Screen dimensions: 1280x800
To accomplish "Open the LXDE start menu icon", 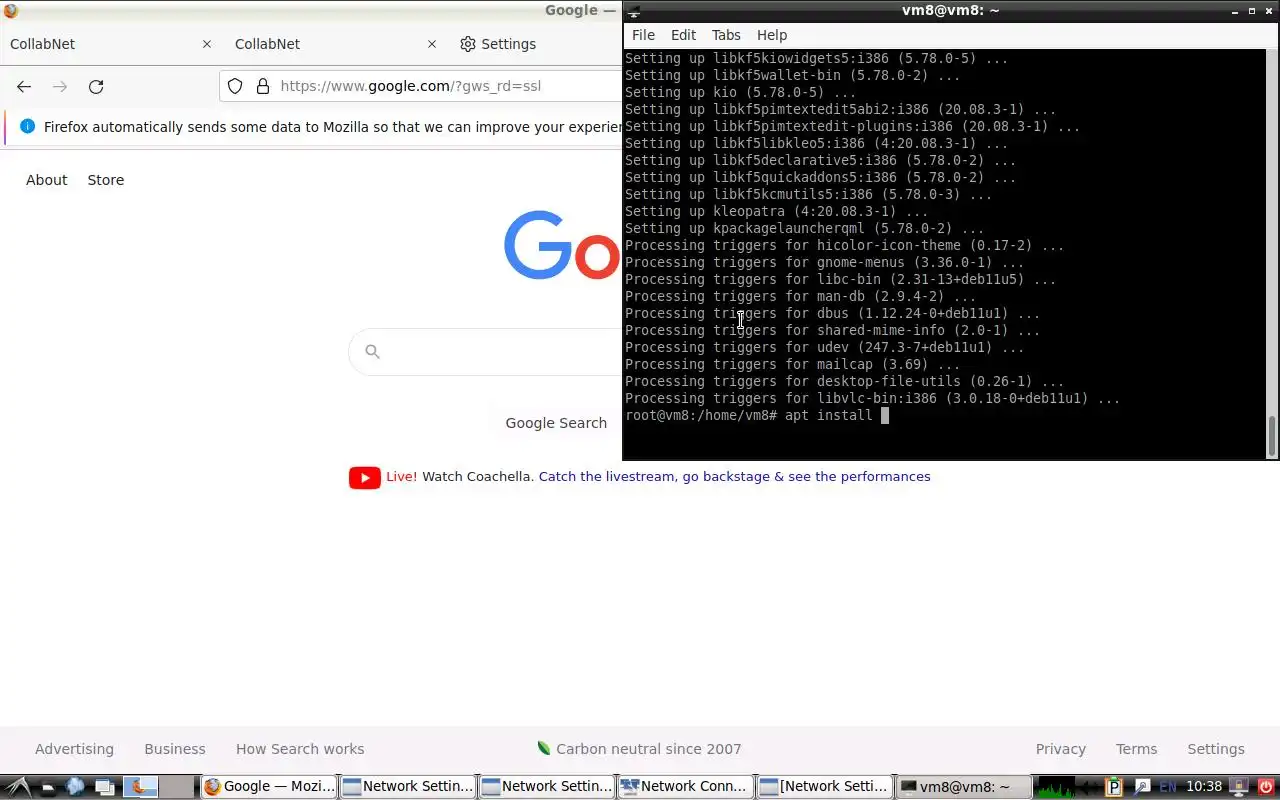I will [20, 787].
